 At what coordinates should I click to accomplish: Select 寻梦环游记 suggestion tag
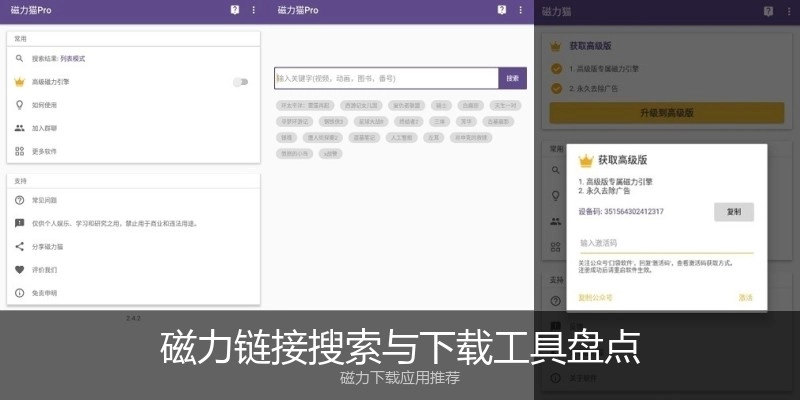point(294,121)
